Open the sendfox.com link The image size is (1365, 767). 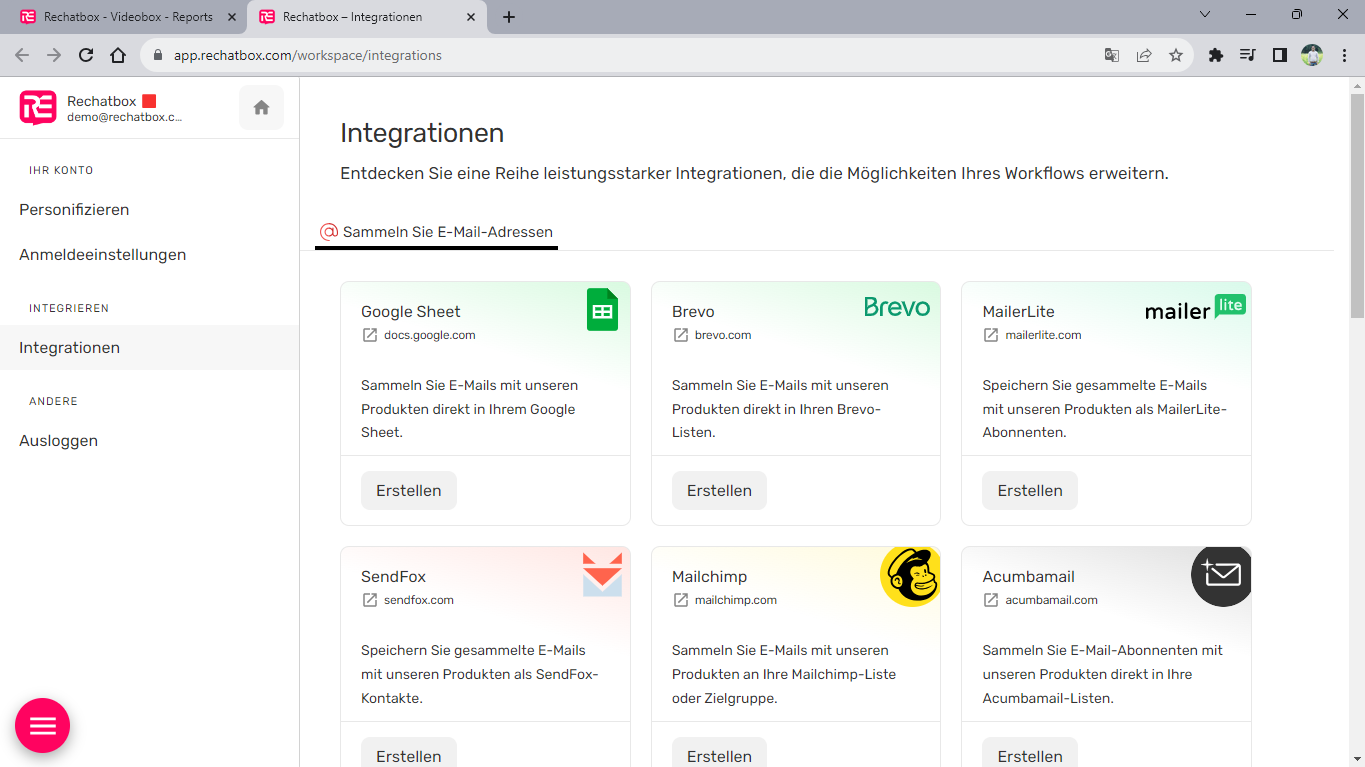tap(419, 600)
